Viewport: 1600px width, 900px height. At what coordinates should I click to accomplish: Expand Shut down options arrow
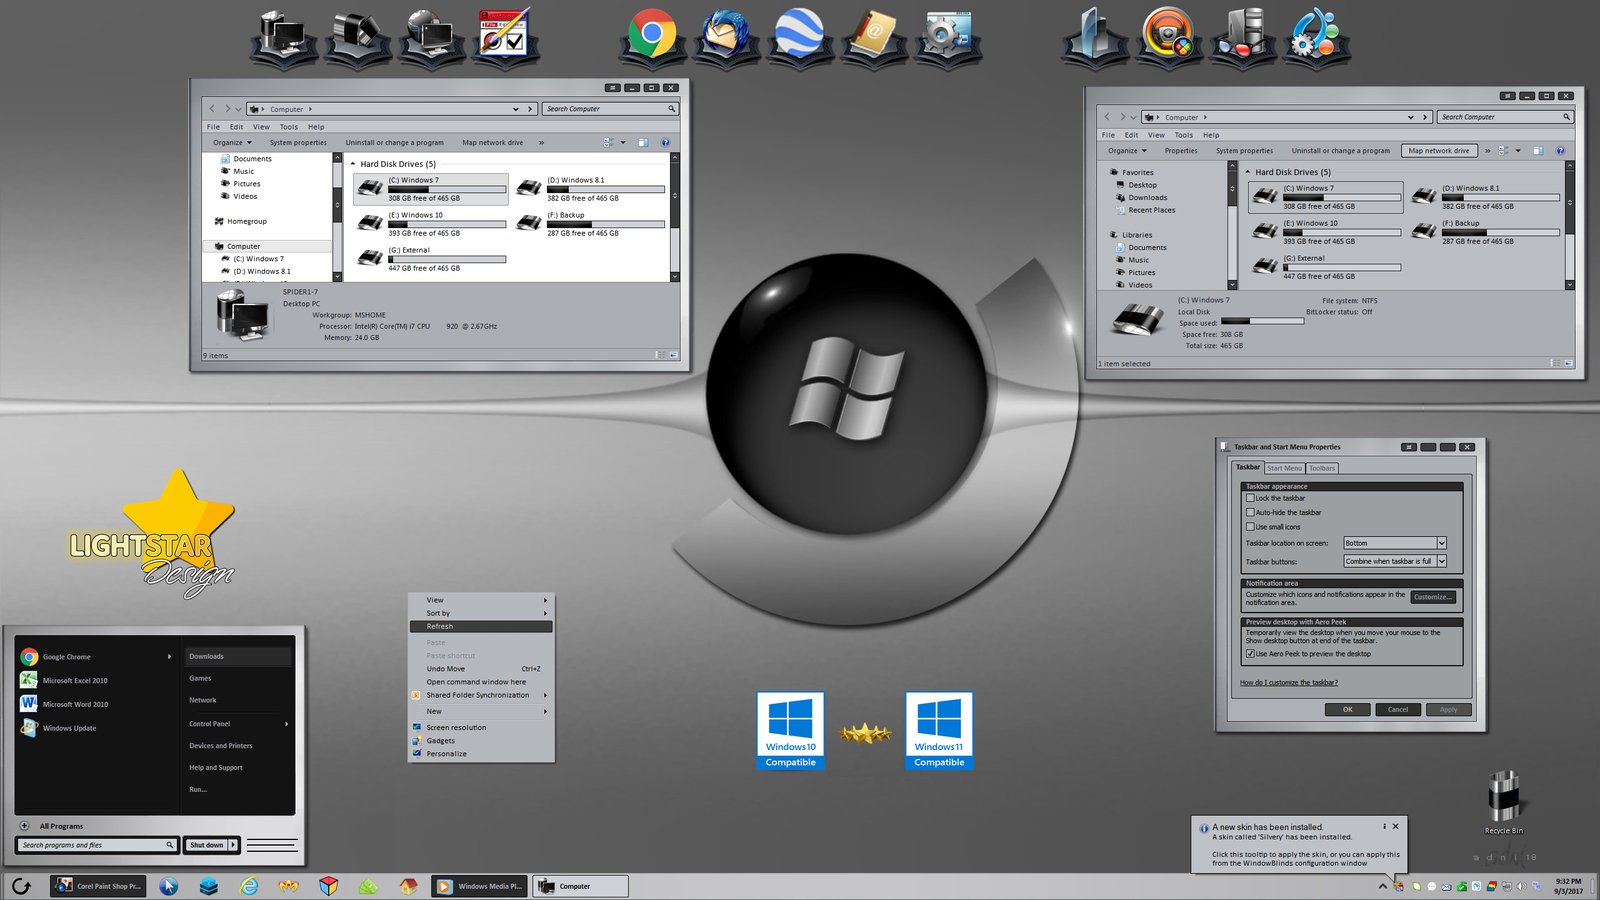[x=233, y=845]
